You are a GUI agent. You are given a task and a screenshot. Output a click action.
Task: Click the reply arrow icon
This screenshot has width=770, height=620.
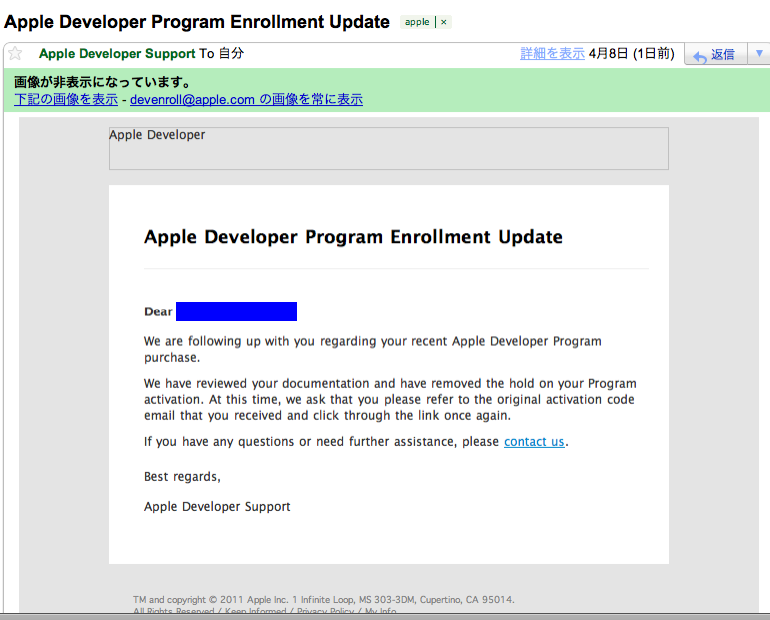(699, 56)
